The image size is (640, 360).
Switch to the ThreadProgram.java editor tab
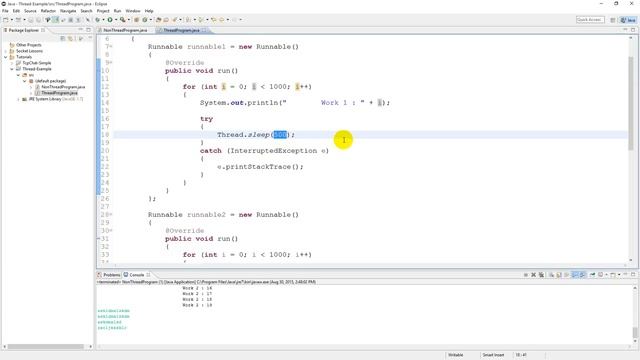pyautogui.click(x=181, y=30)
